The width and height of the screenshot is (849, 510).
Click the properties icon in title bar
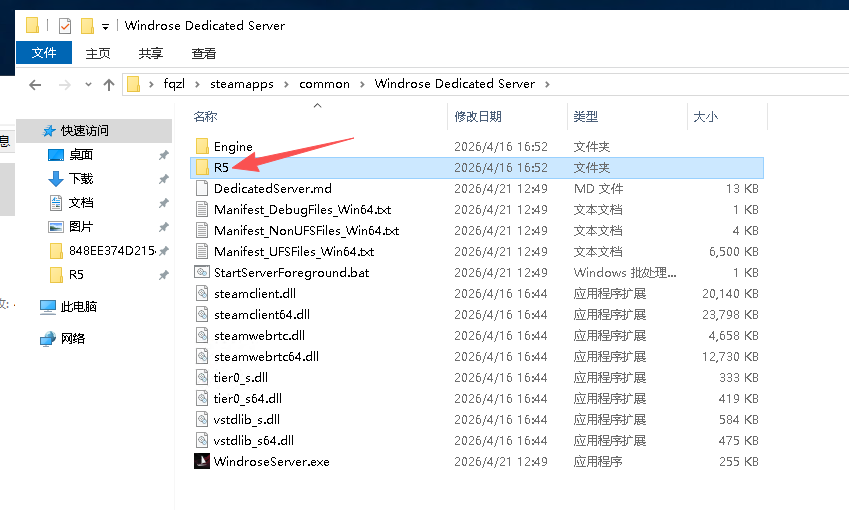coord(65,26)
